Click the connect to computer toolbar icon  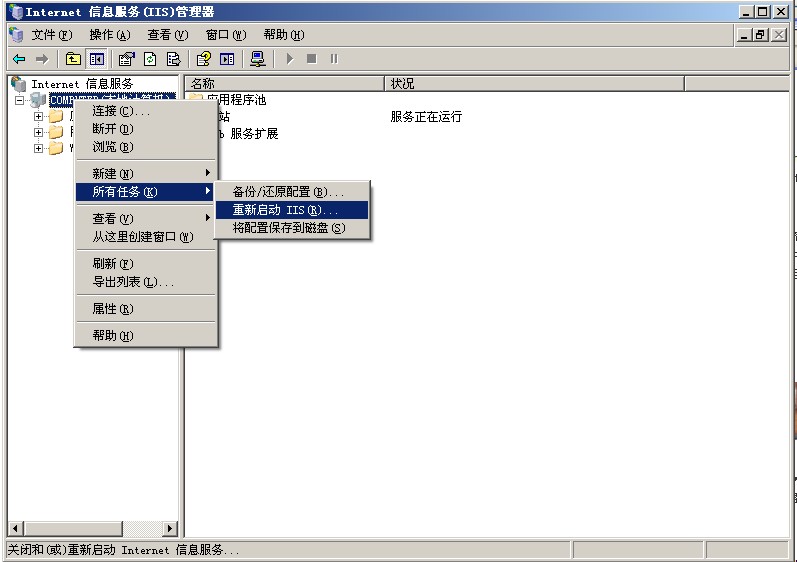point(258,59)
